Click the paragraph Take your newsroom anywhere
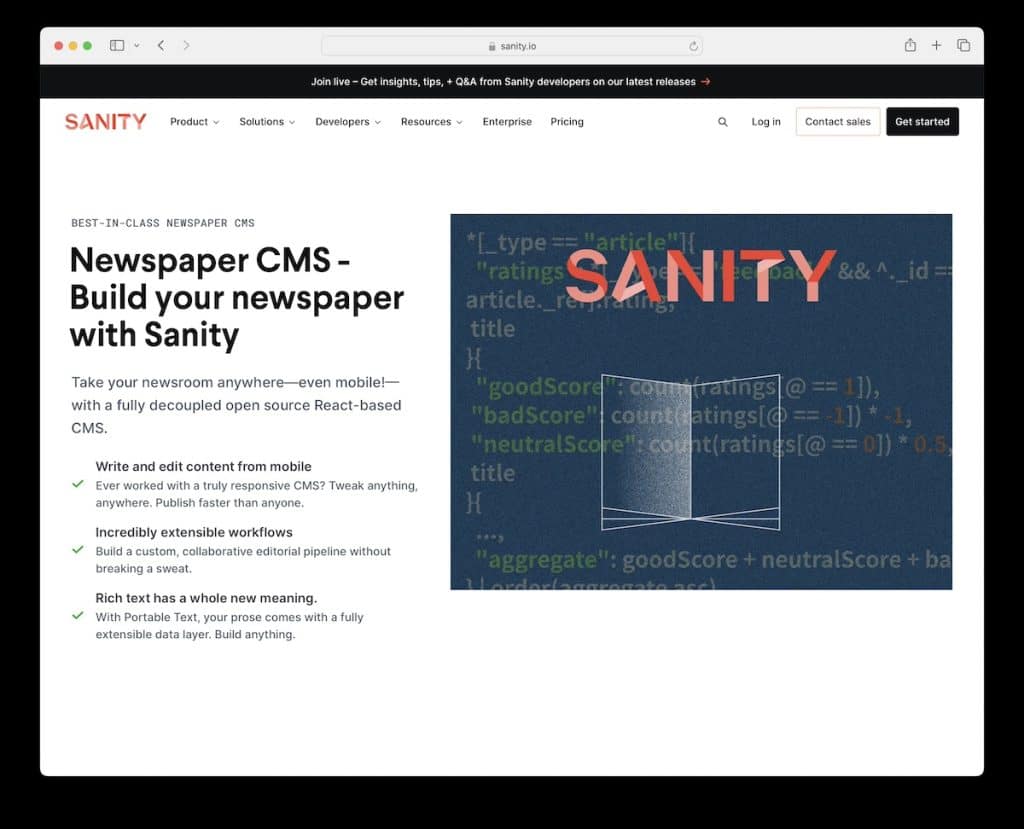Screen dimensions: 1024x829 [x=236, y=405]
